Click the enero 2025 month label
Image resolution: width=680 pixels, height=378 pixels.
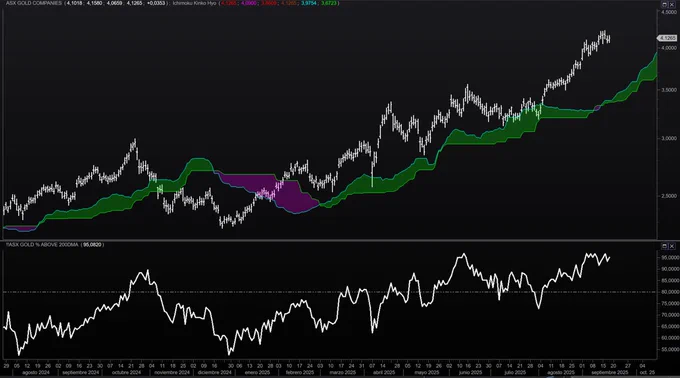pos(257,373)
